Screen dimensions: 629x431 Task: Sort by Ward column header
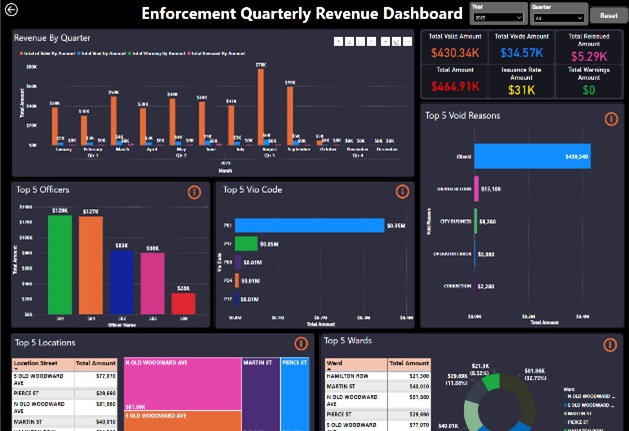[356, 364]
